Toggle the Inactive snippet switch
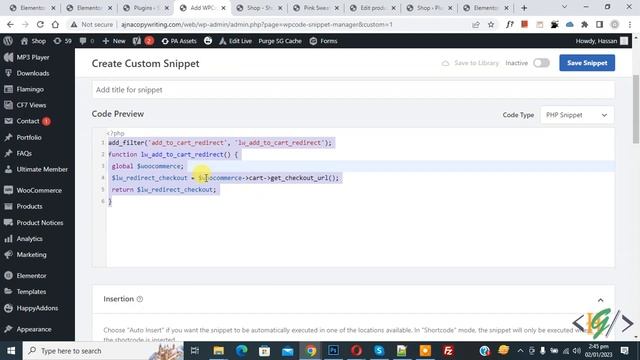This screenshot has height=360, width=640. tap(541, 63)
